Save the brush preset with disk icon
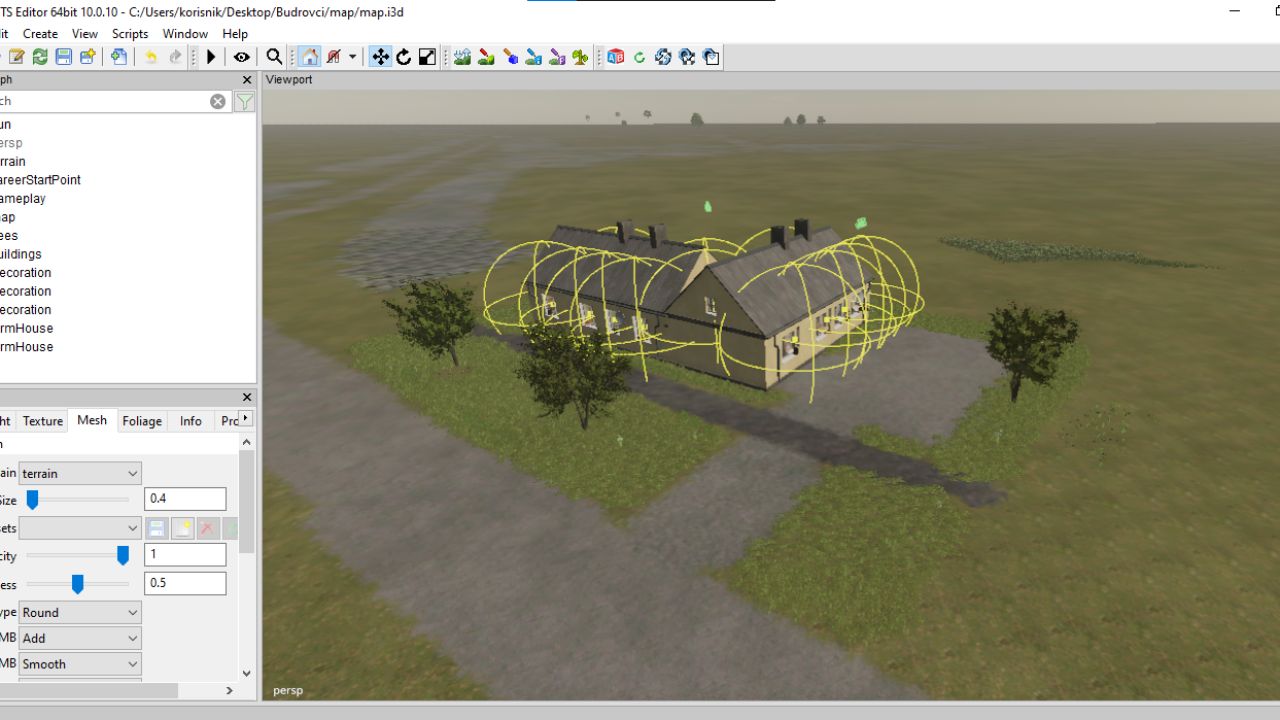Screen dimensions: 1280x720 [157, 528]
